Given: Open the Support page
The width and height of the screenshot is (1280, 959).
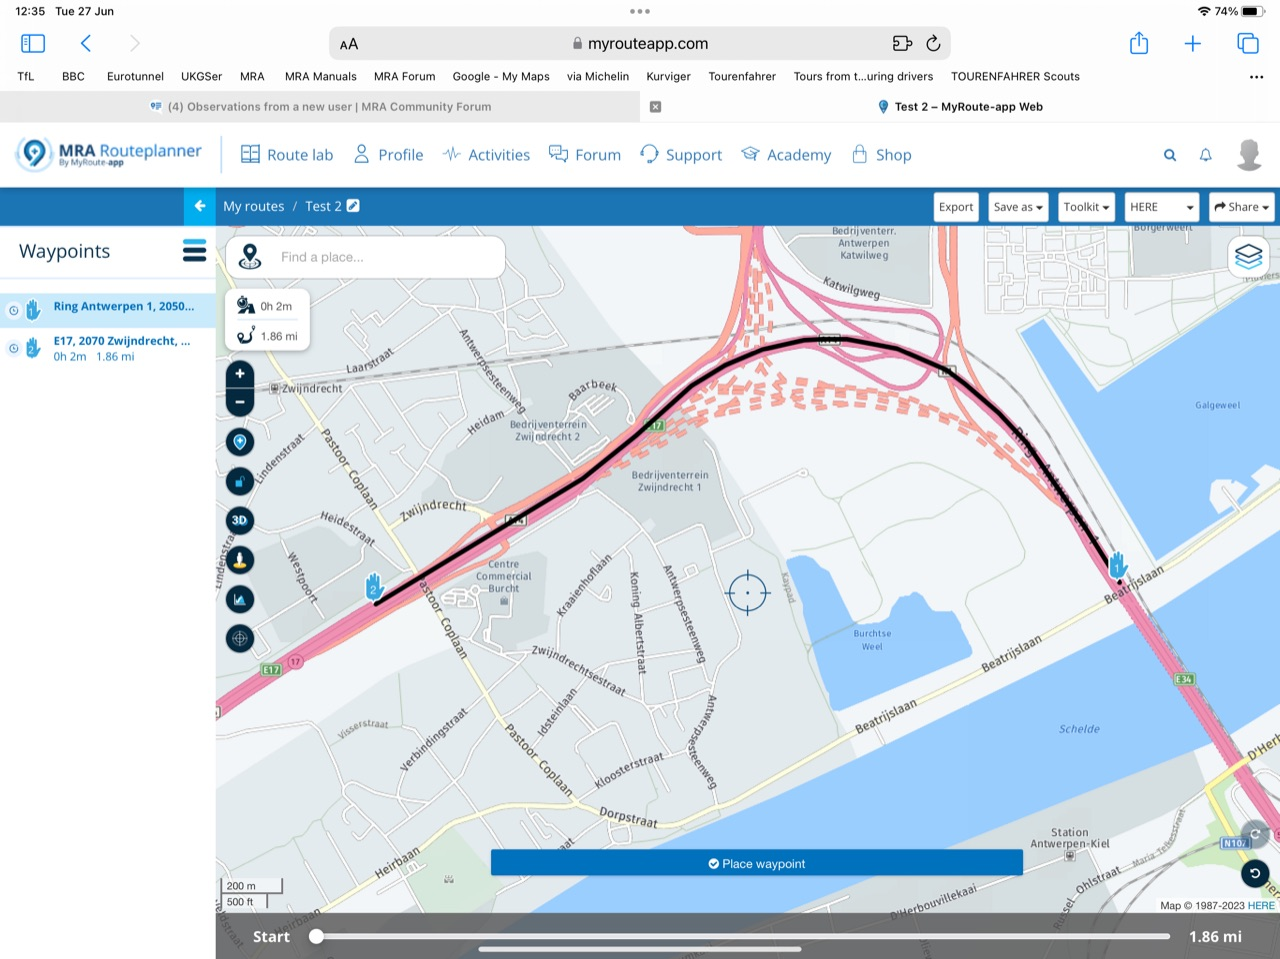Looking at the screenshot, I should click(681, 155).
